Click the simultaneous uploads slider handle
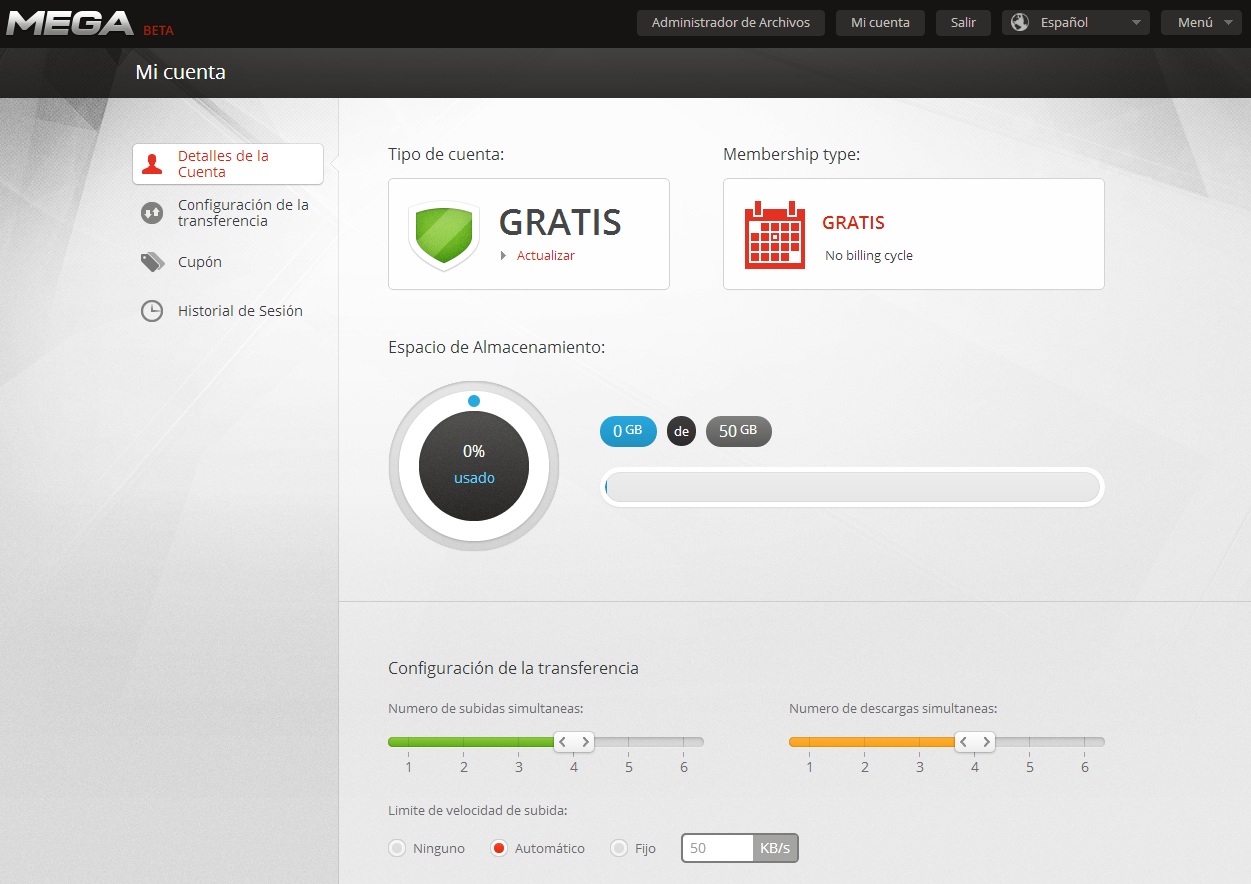 574,742
